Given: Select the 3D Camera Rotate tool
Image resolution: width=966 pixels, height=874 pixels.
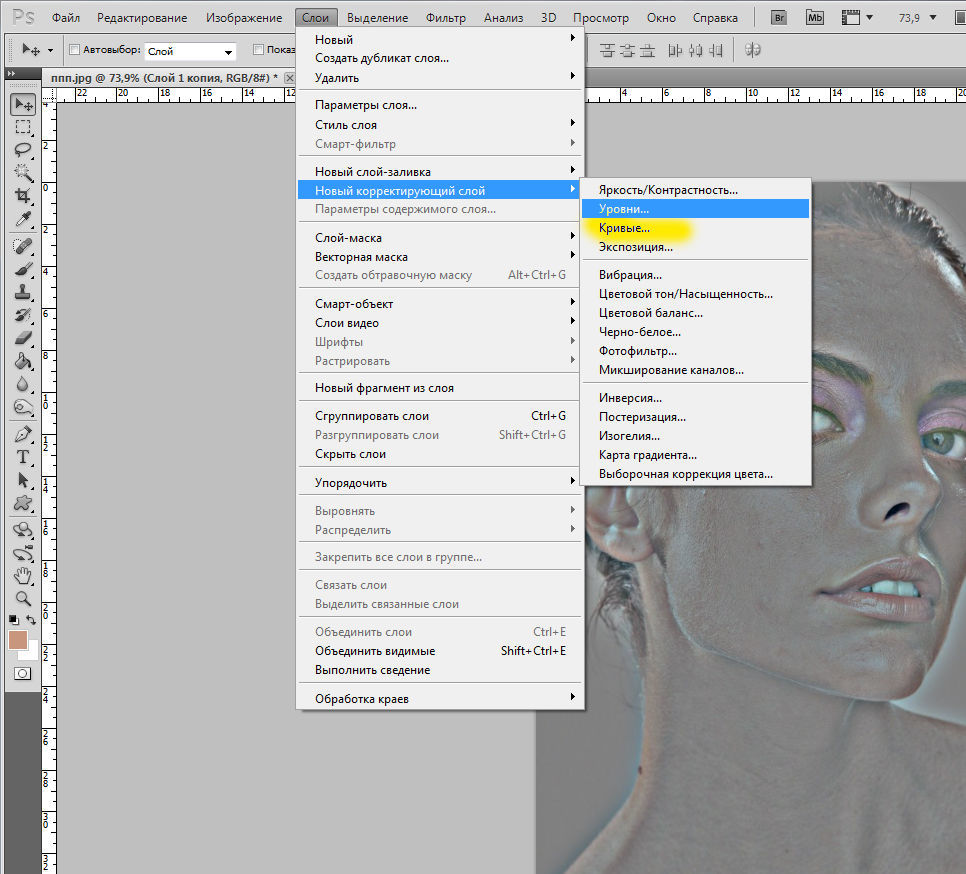Looking at the screenshot, I should tap(23, 552).
